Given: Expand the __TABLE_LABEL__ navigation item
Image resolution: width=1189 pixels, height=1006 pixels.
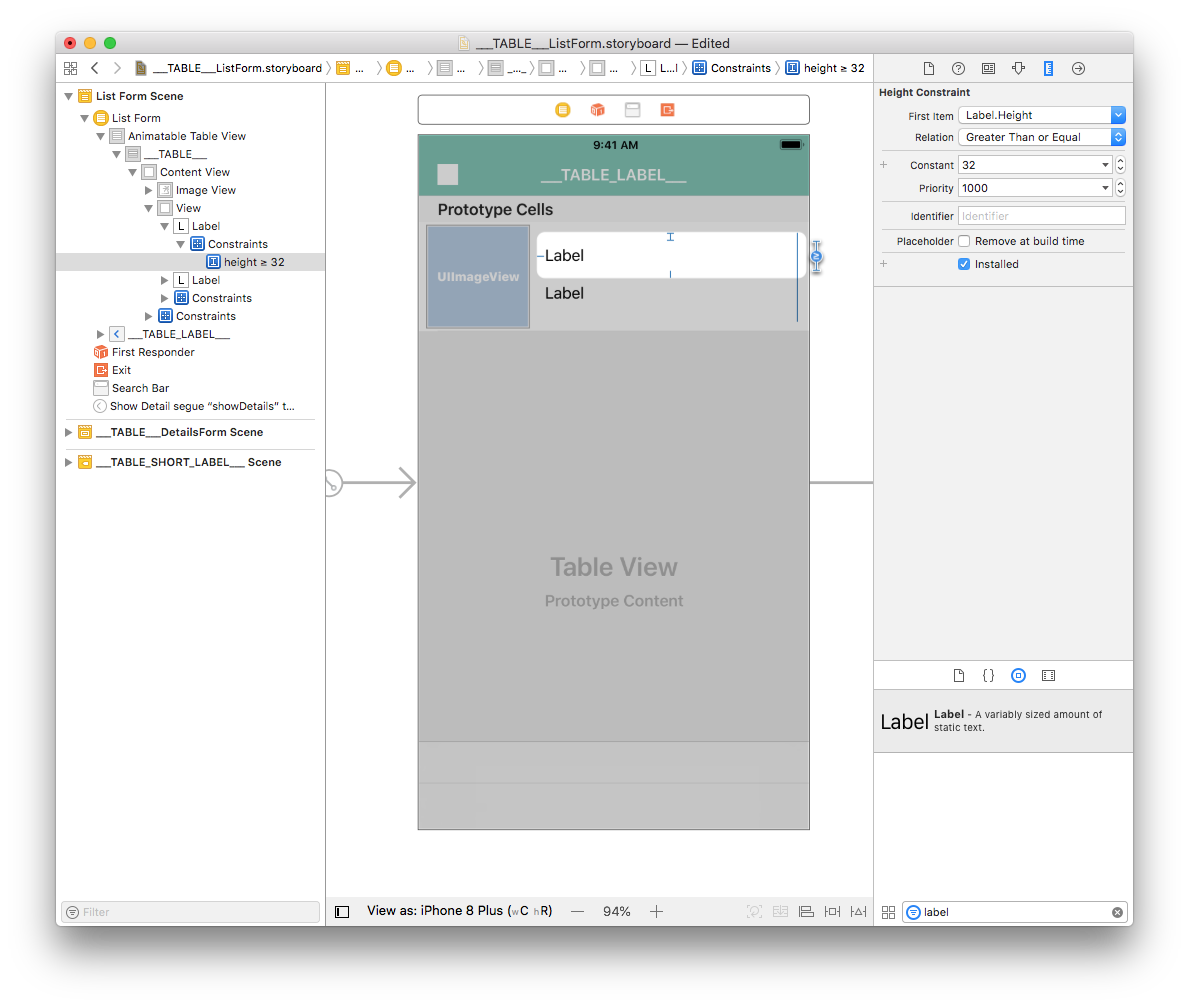Looking at the screenshot, I should tap(100, 334).
